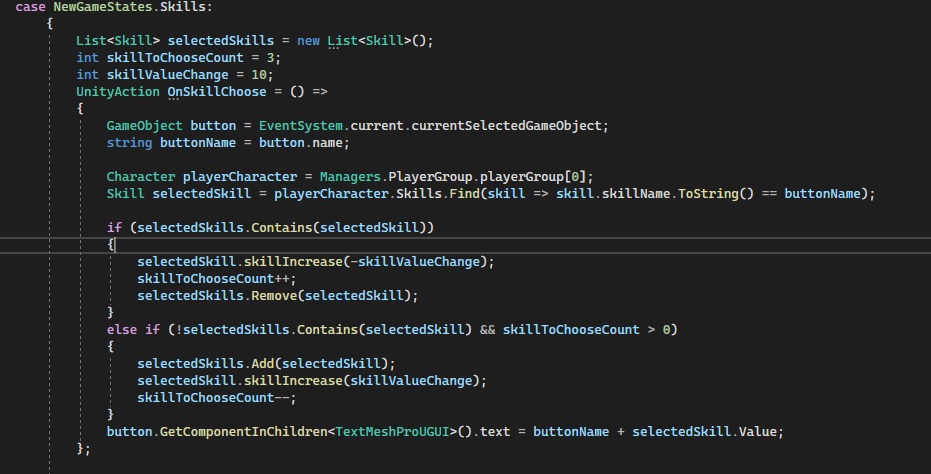Click 'Skill selectedSkill' declaration
The image size is (931, 474).
click(x=179, y=194)
